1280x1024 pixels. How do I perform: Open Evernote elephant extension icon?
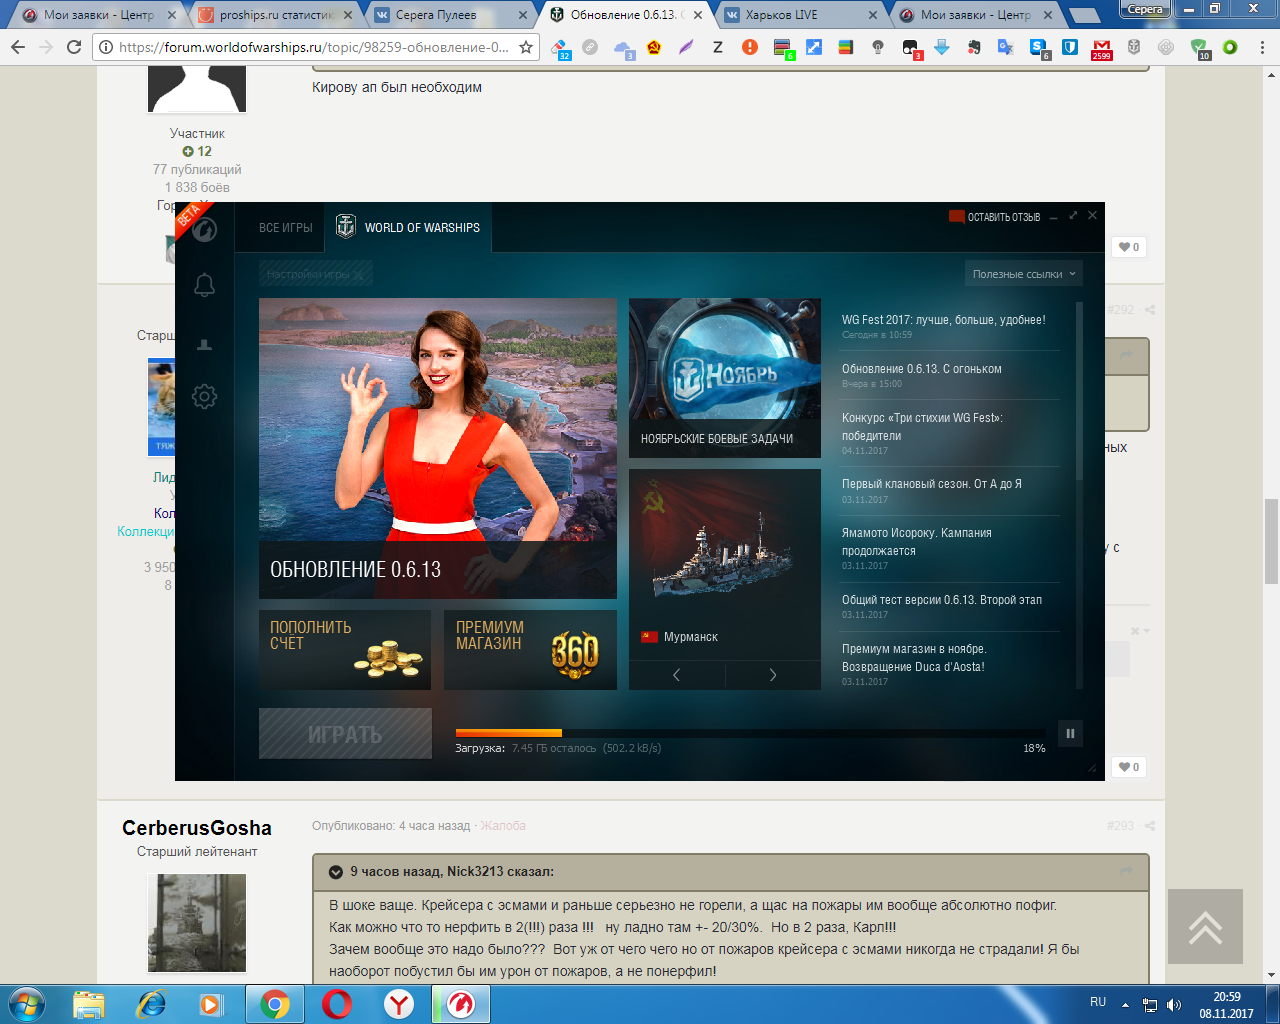coord(974,48)
